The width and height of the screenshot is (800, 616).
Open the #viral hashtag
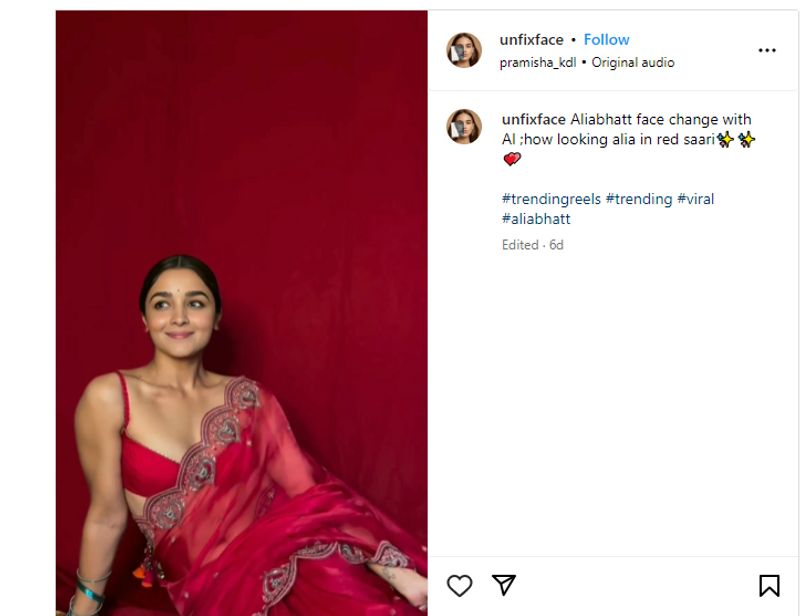[695, 199]
